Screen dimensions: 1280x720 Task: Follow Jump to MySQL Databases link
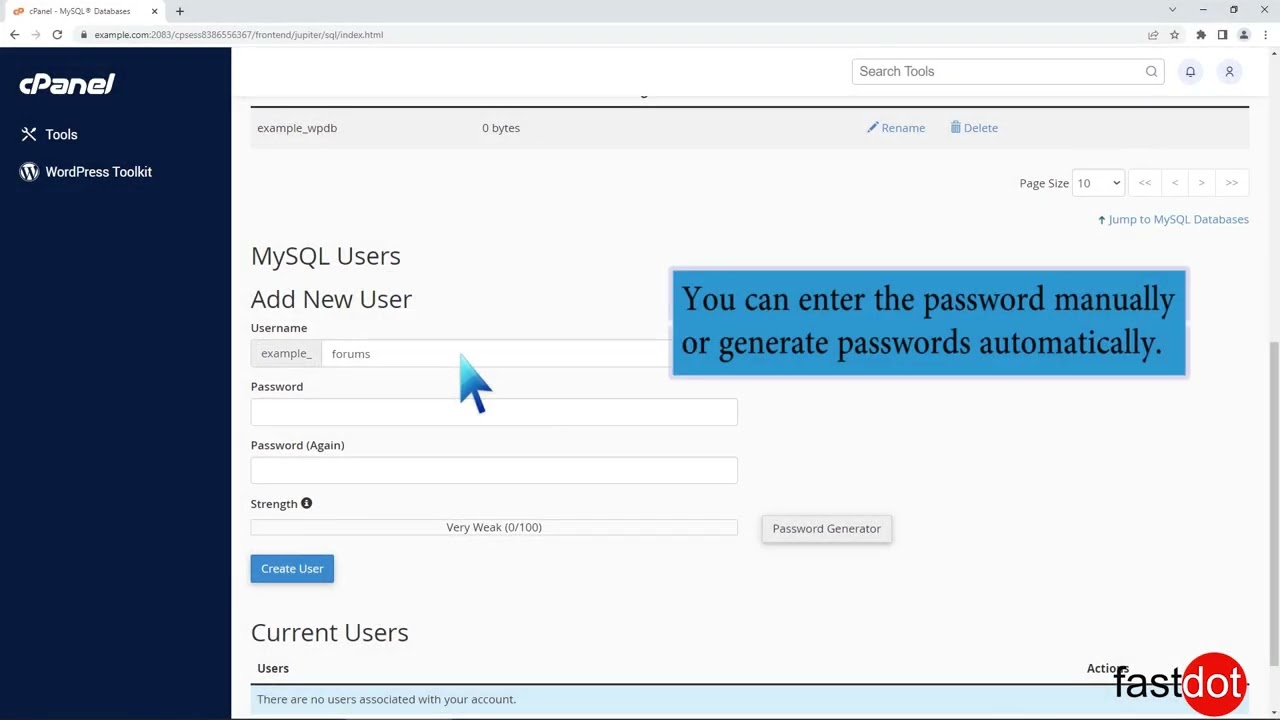pyautogui.click(x=1177, y=220)
